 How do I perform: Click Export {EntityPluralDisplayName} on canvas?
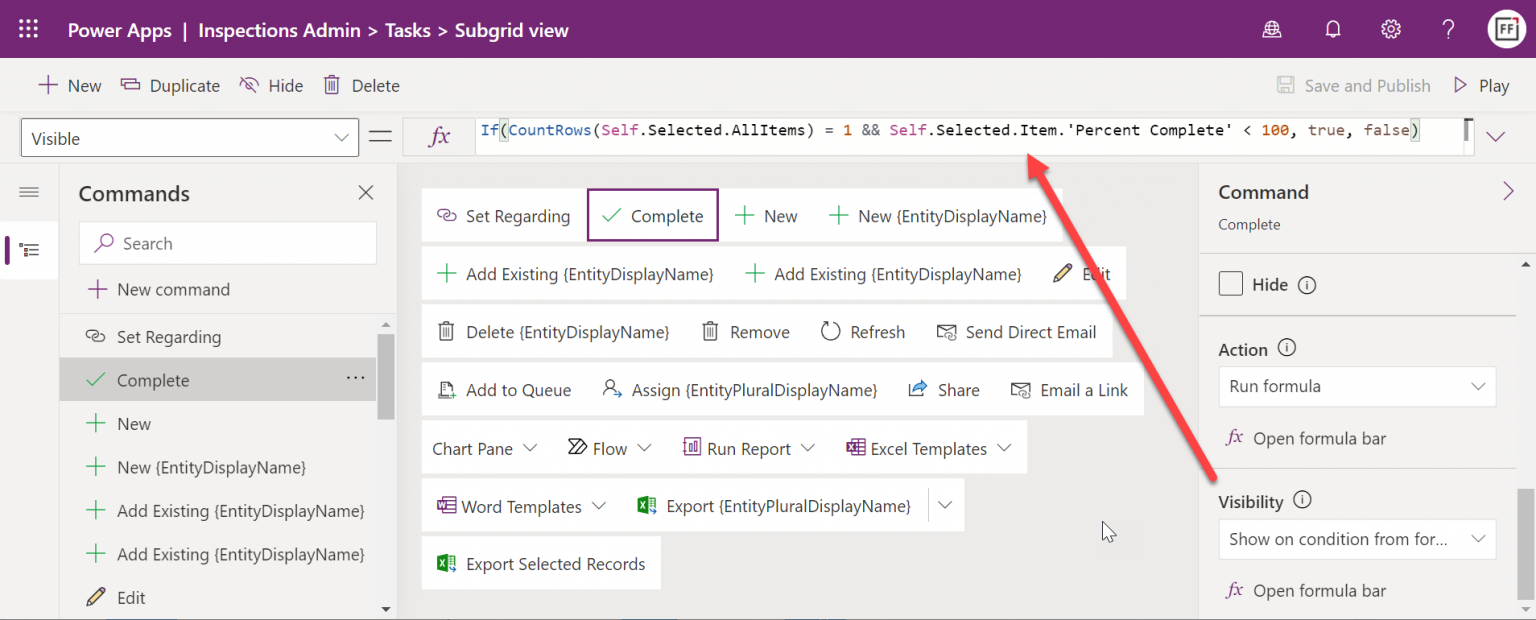pos(774,506)
